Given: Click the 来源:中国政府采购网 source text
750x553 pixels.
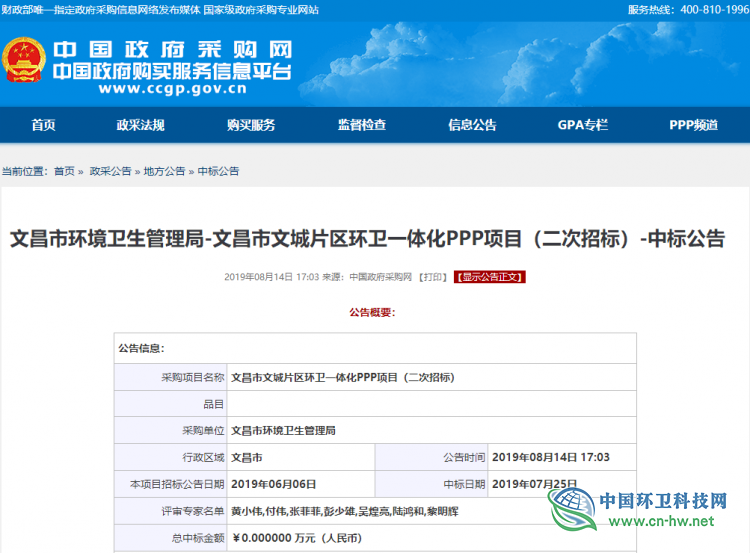Looking at the screenshot, I should coord(367,277).
